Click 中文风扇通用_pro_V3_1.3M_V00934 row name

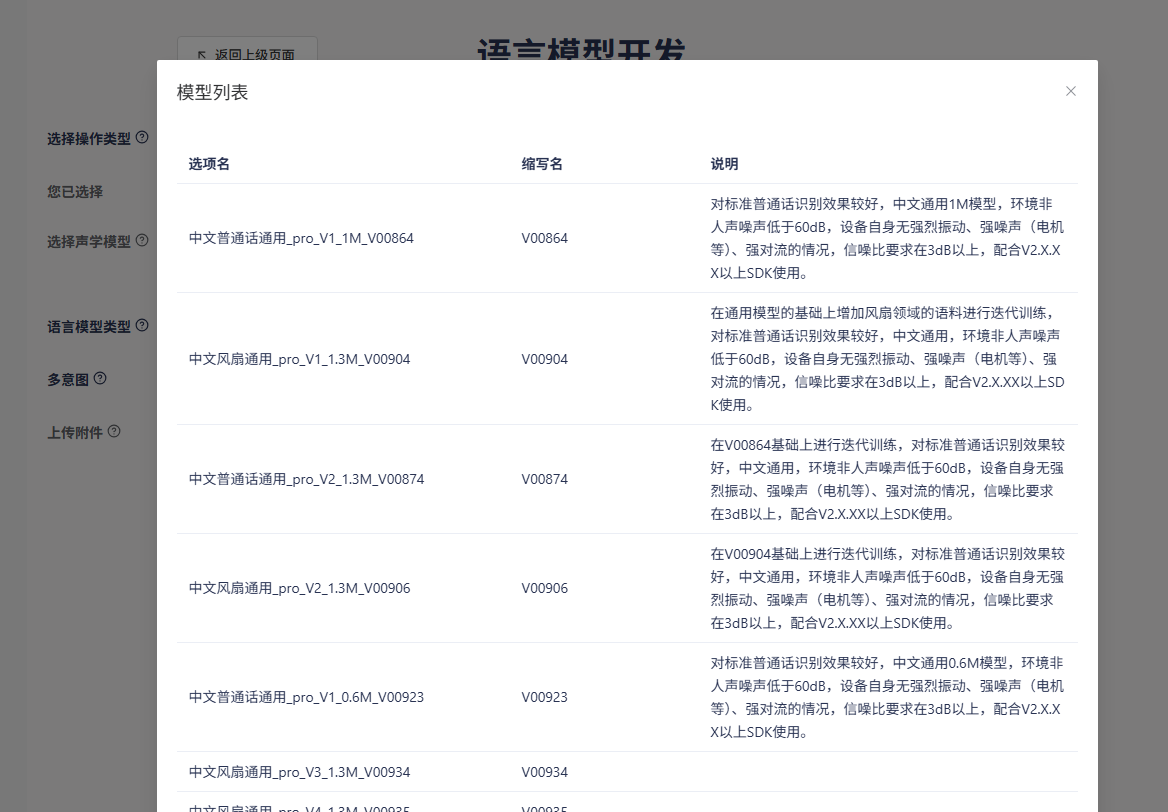(299, 772)
